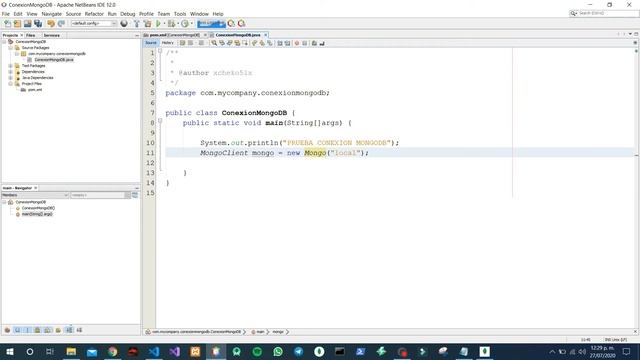Open Telegram from the taskbar
Viewport: 640px width, 360px height.
pyautogui.click(x=299, y=351)
